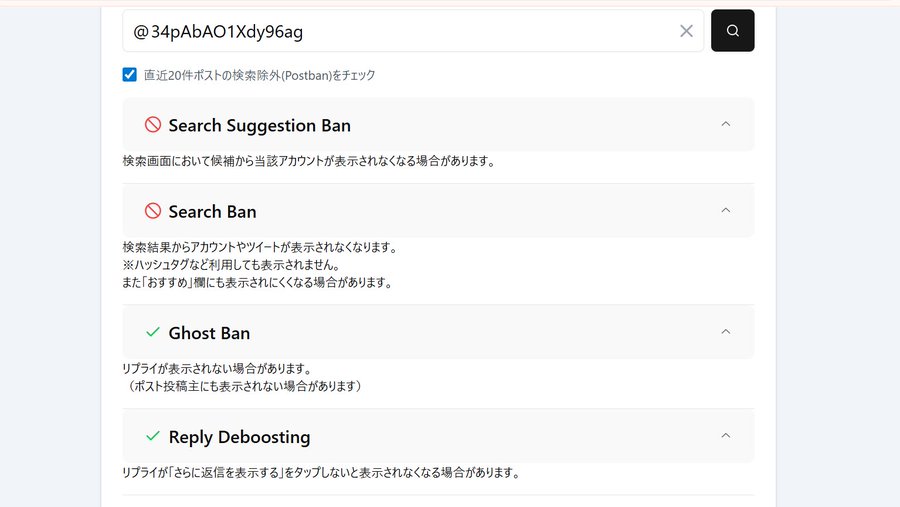Focus the @34pAbAO1Xdy96ag username input field
This screenshot has width=900, height=507.
tap(400, 31)
